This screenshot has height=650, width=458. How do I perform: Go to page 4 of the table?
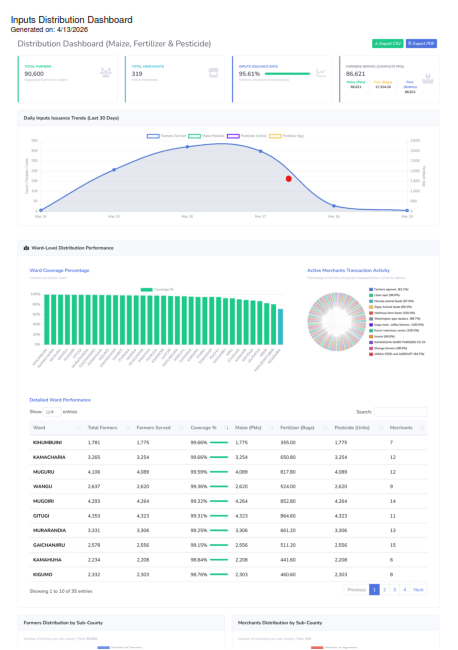click(405, 589)
